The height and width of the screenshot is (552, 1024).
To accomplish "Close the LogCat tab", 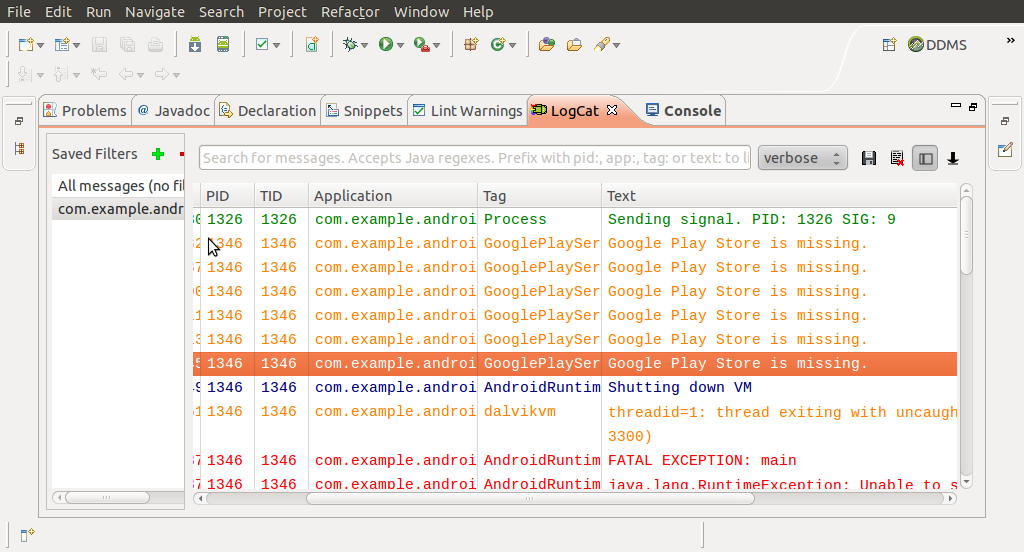I will 612,110.
